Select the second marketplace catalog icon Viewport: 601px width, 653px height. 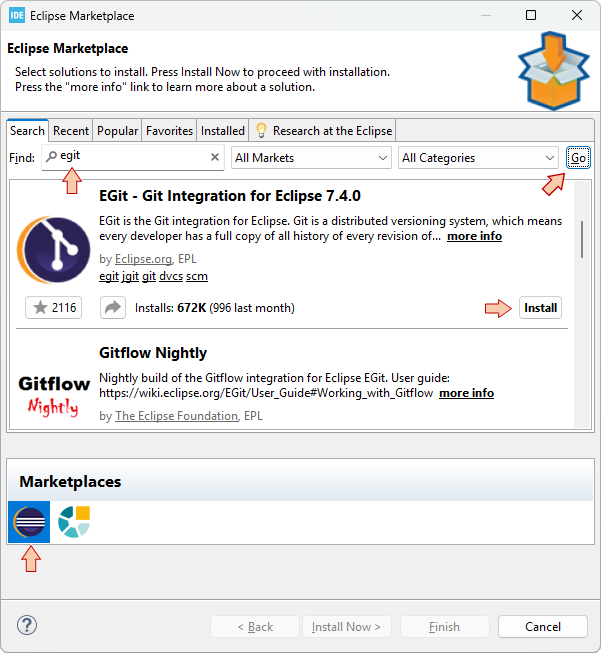point(74,522)
